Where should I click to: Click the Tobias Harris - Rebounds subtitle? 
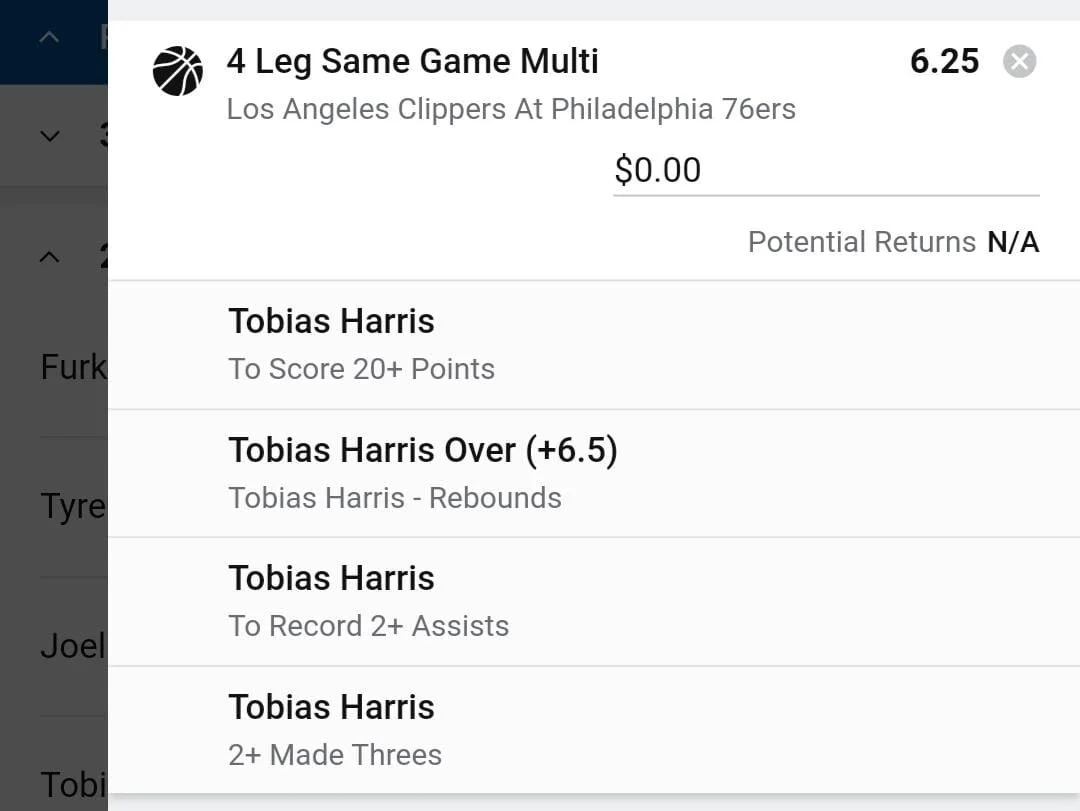pyautogui.click(x=394, y=498)
